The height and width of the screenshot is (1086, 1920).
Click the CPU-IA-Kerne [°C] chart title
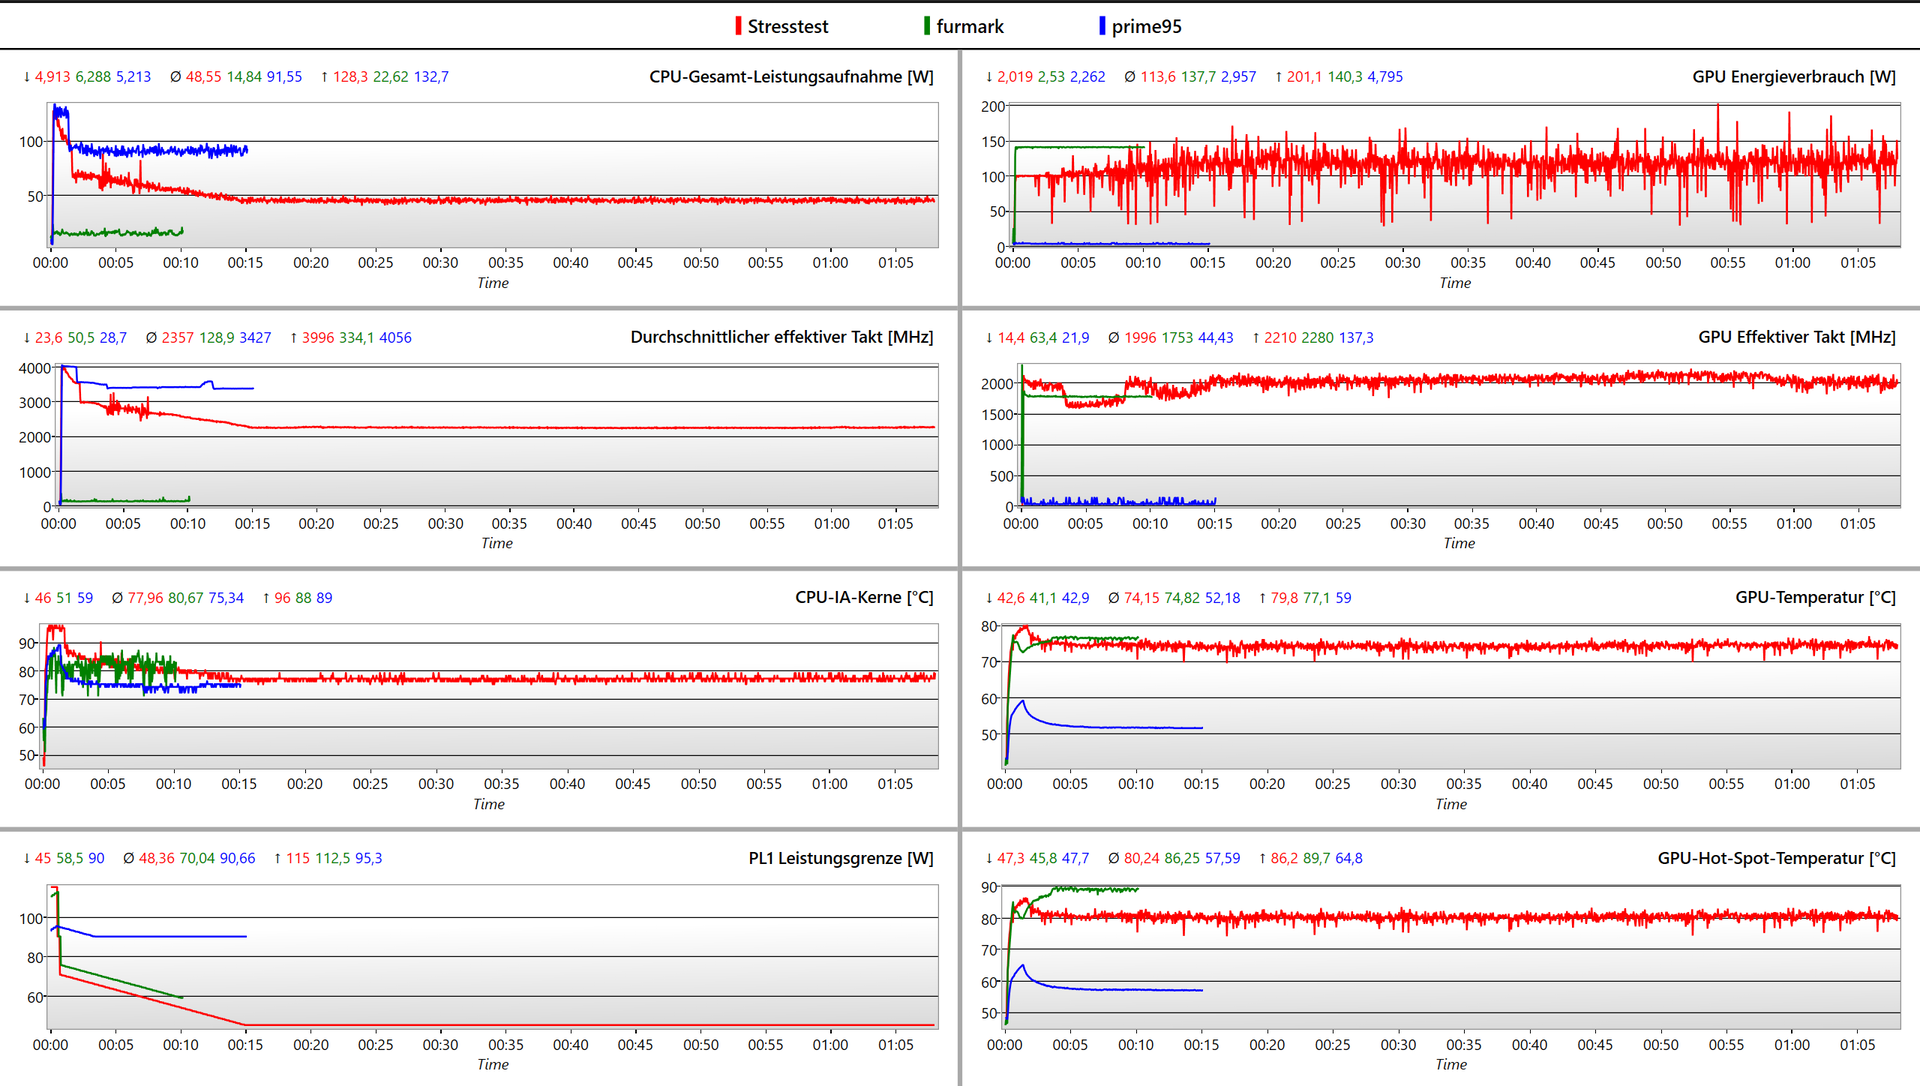[x=864, y=597]
